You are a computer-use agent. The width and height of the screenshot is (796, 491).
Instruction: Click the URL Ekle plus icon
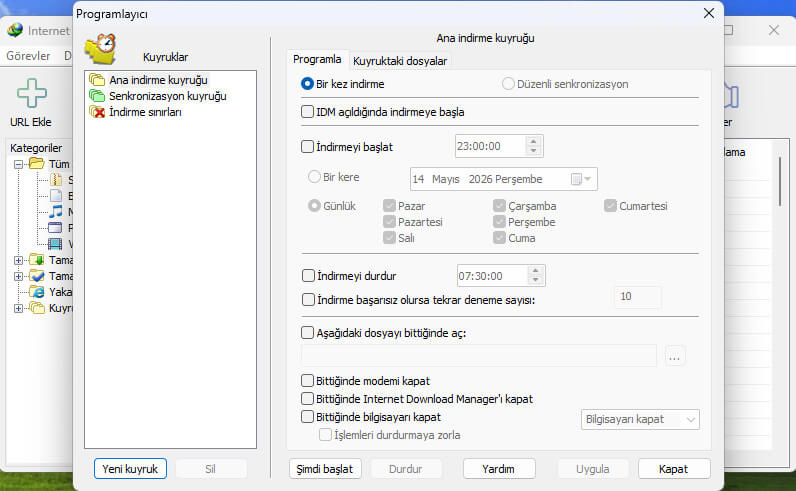[x=31, y=93]
